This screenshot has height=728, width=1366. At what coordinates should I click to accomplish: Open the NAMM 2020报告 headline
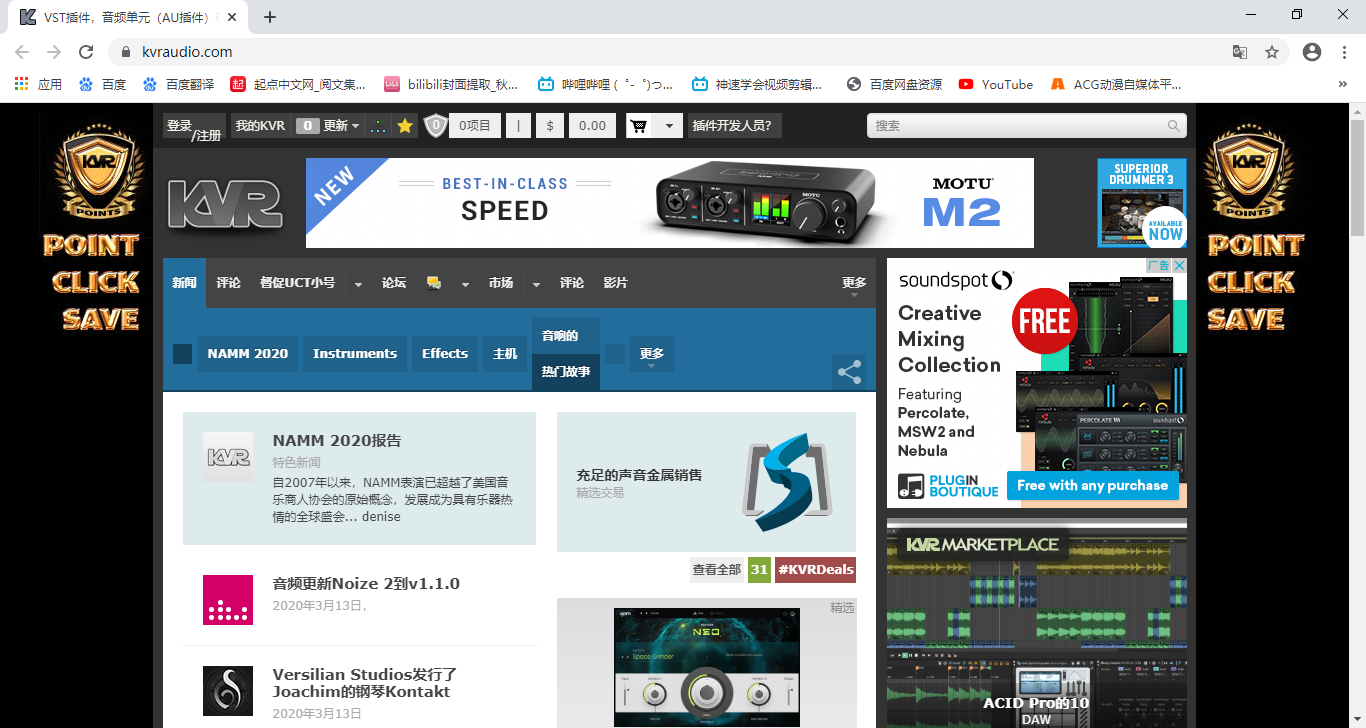pyautogui.click(x=337, y=441)
